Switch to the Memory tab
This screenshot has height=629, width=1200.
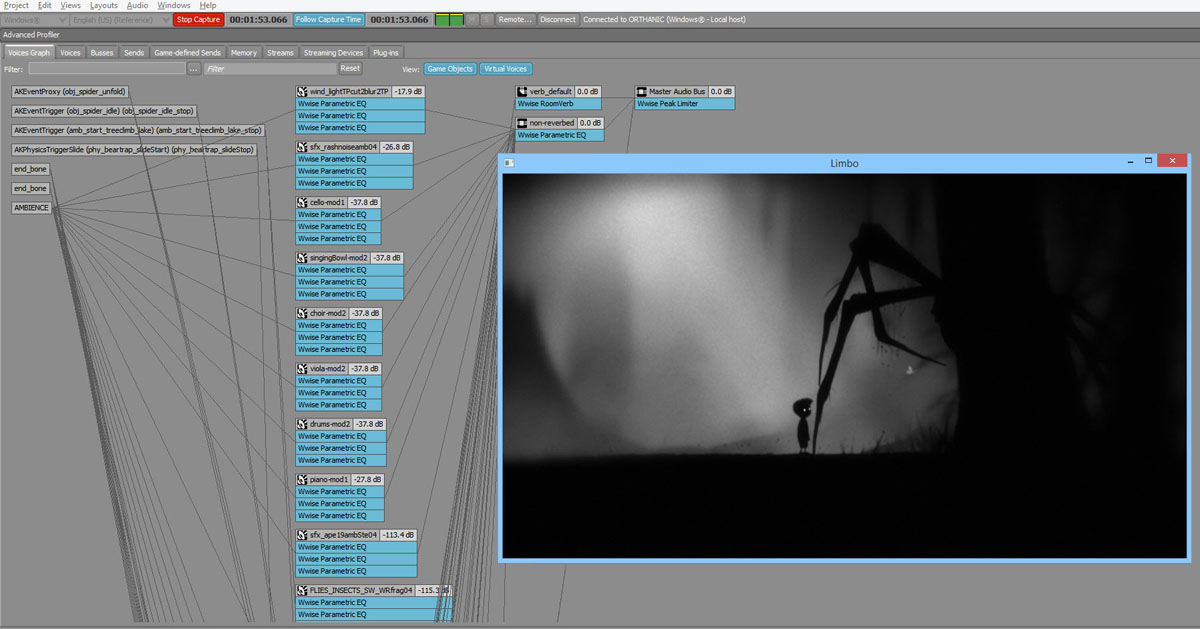pyautogui.click(x=244, y=52)
